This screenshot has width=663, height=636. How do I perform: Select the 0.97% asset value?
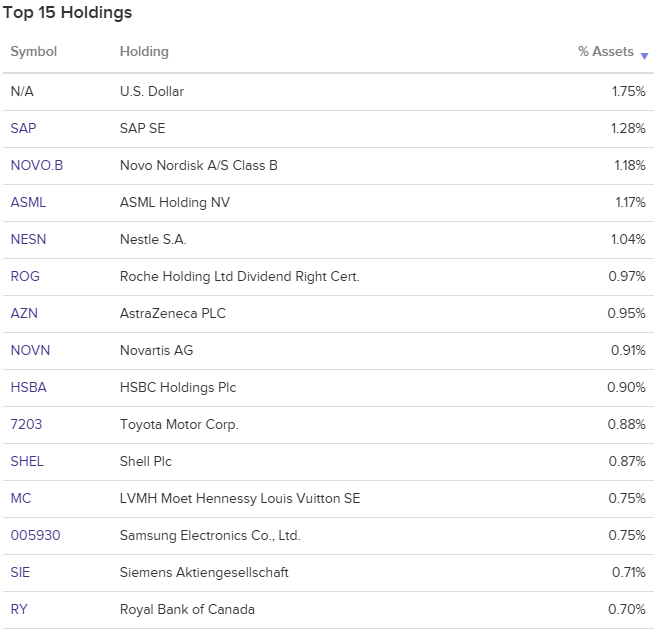pos(627,276)
